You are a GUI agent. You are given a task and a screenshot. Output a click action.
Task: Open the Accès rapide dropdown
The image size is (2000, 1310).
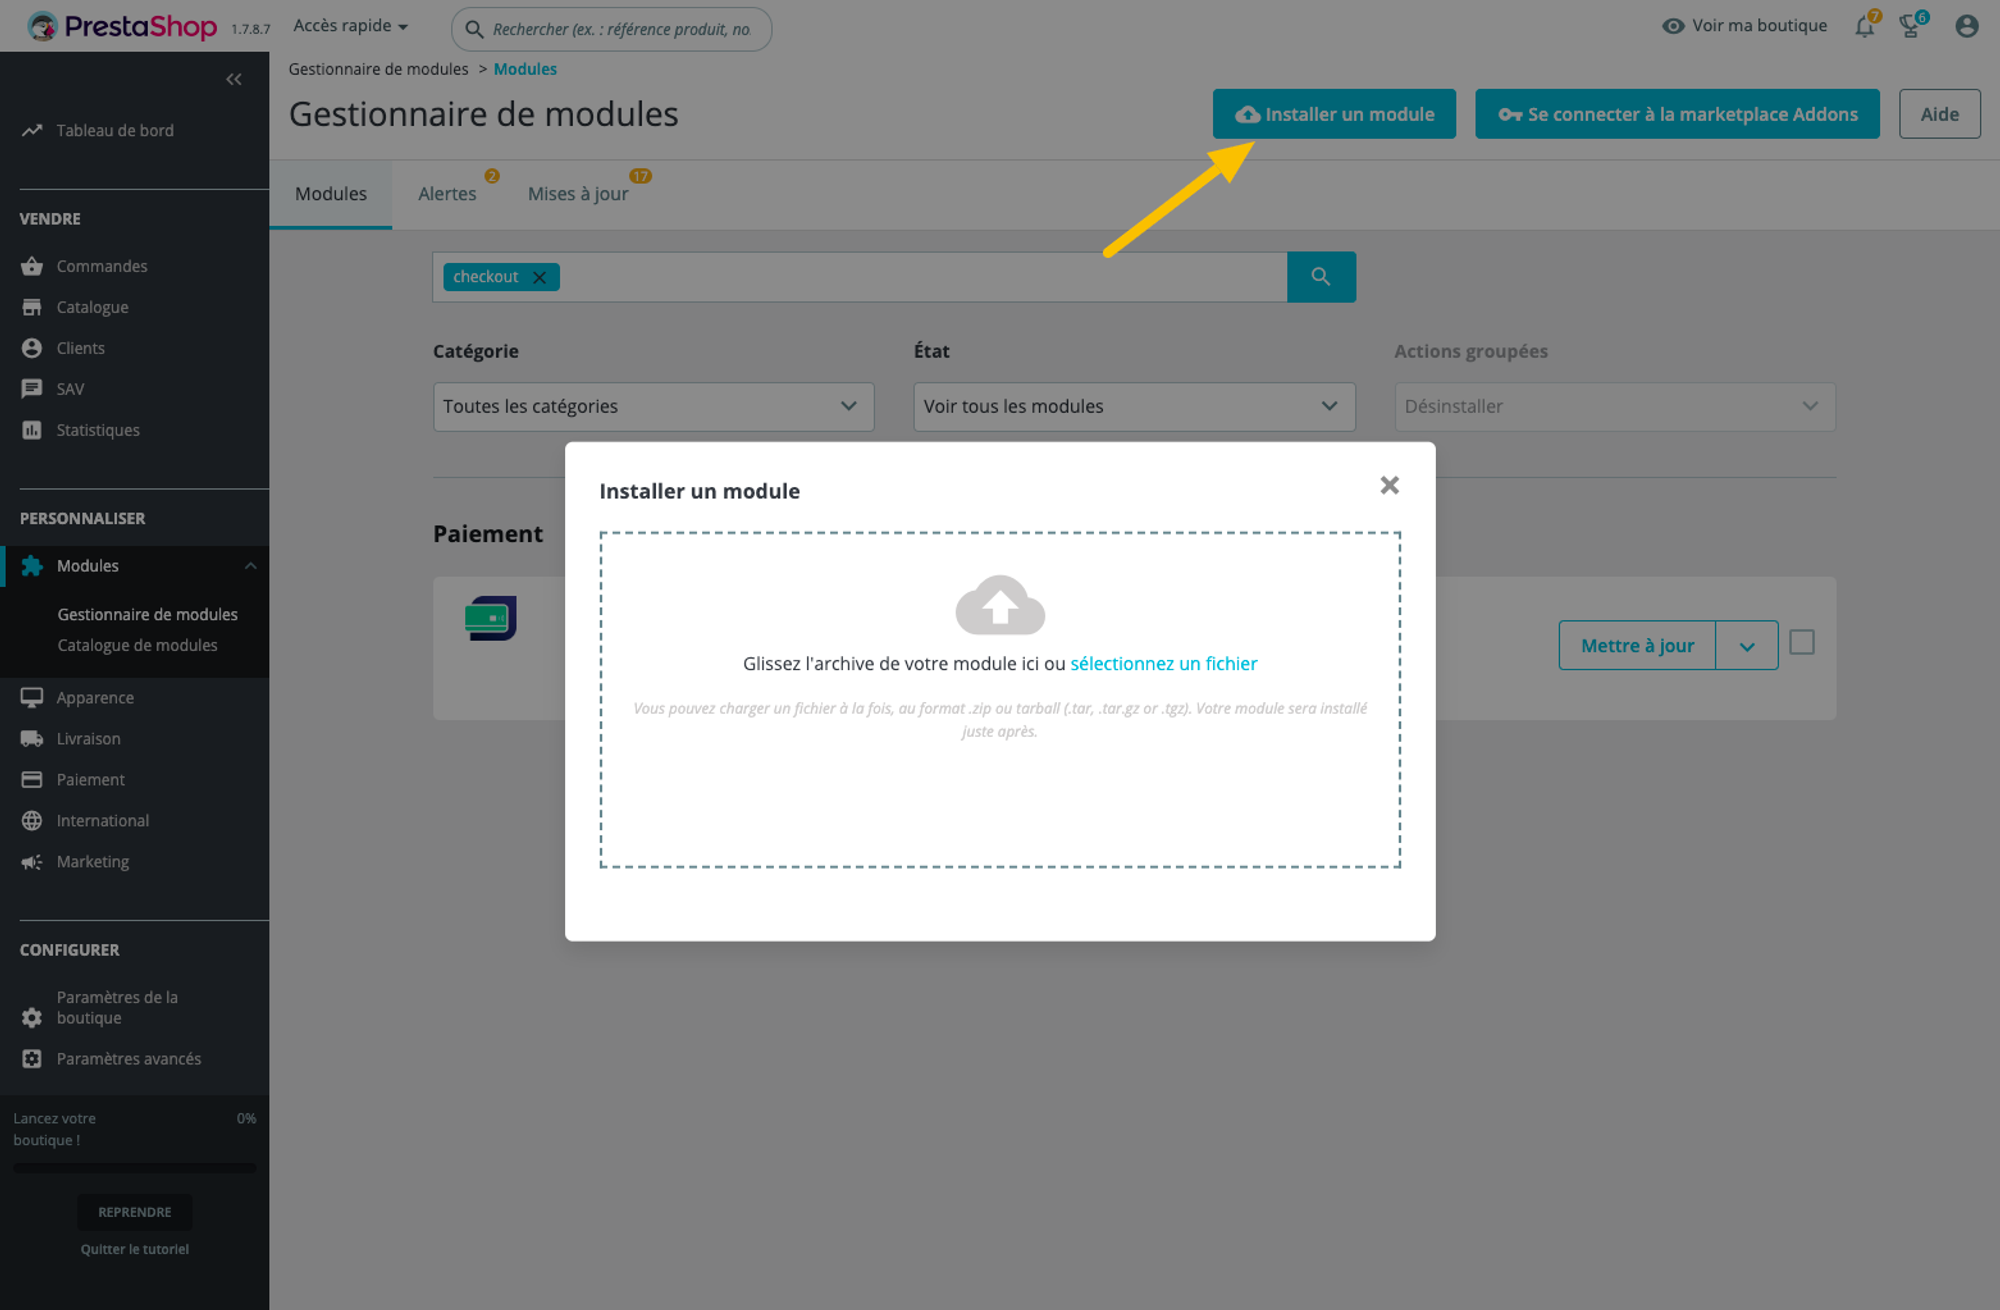click(x=351, y=26)
